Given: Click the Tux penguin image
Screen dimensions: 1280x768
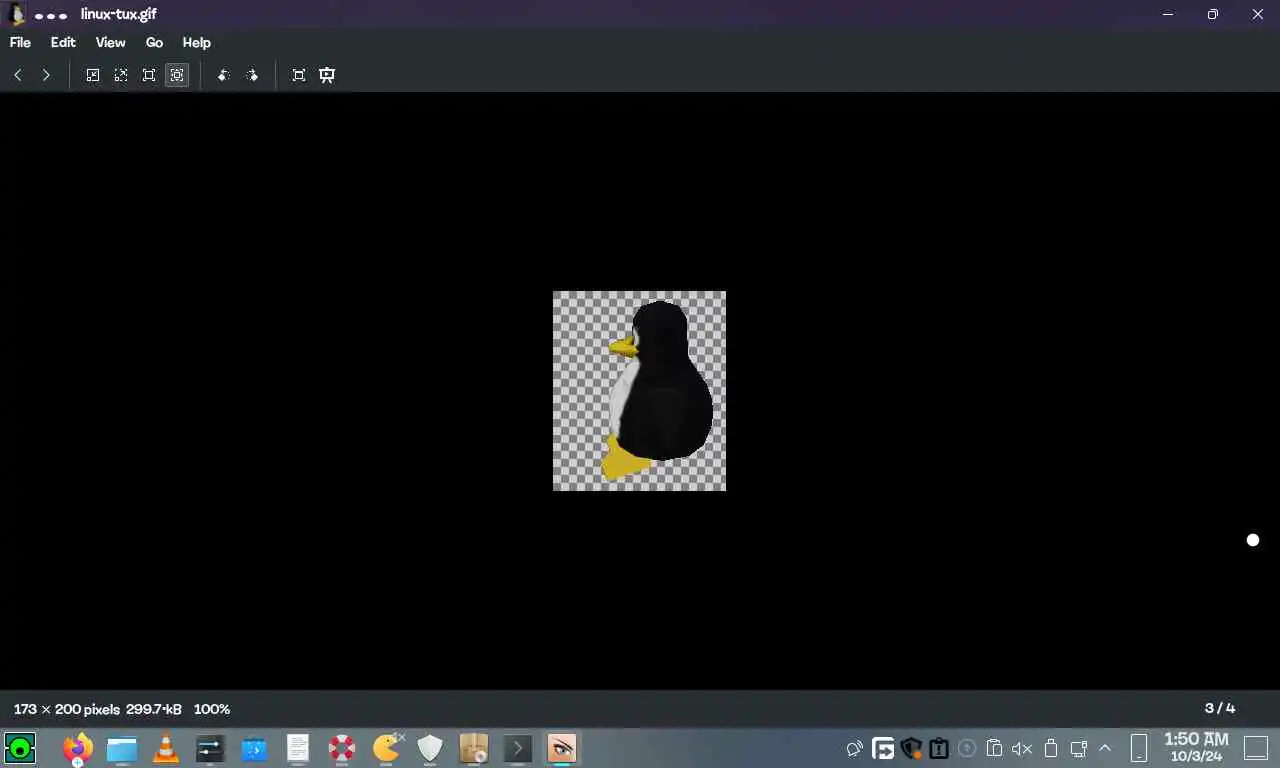Looking at the screenshot, I should coord(639,391).
